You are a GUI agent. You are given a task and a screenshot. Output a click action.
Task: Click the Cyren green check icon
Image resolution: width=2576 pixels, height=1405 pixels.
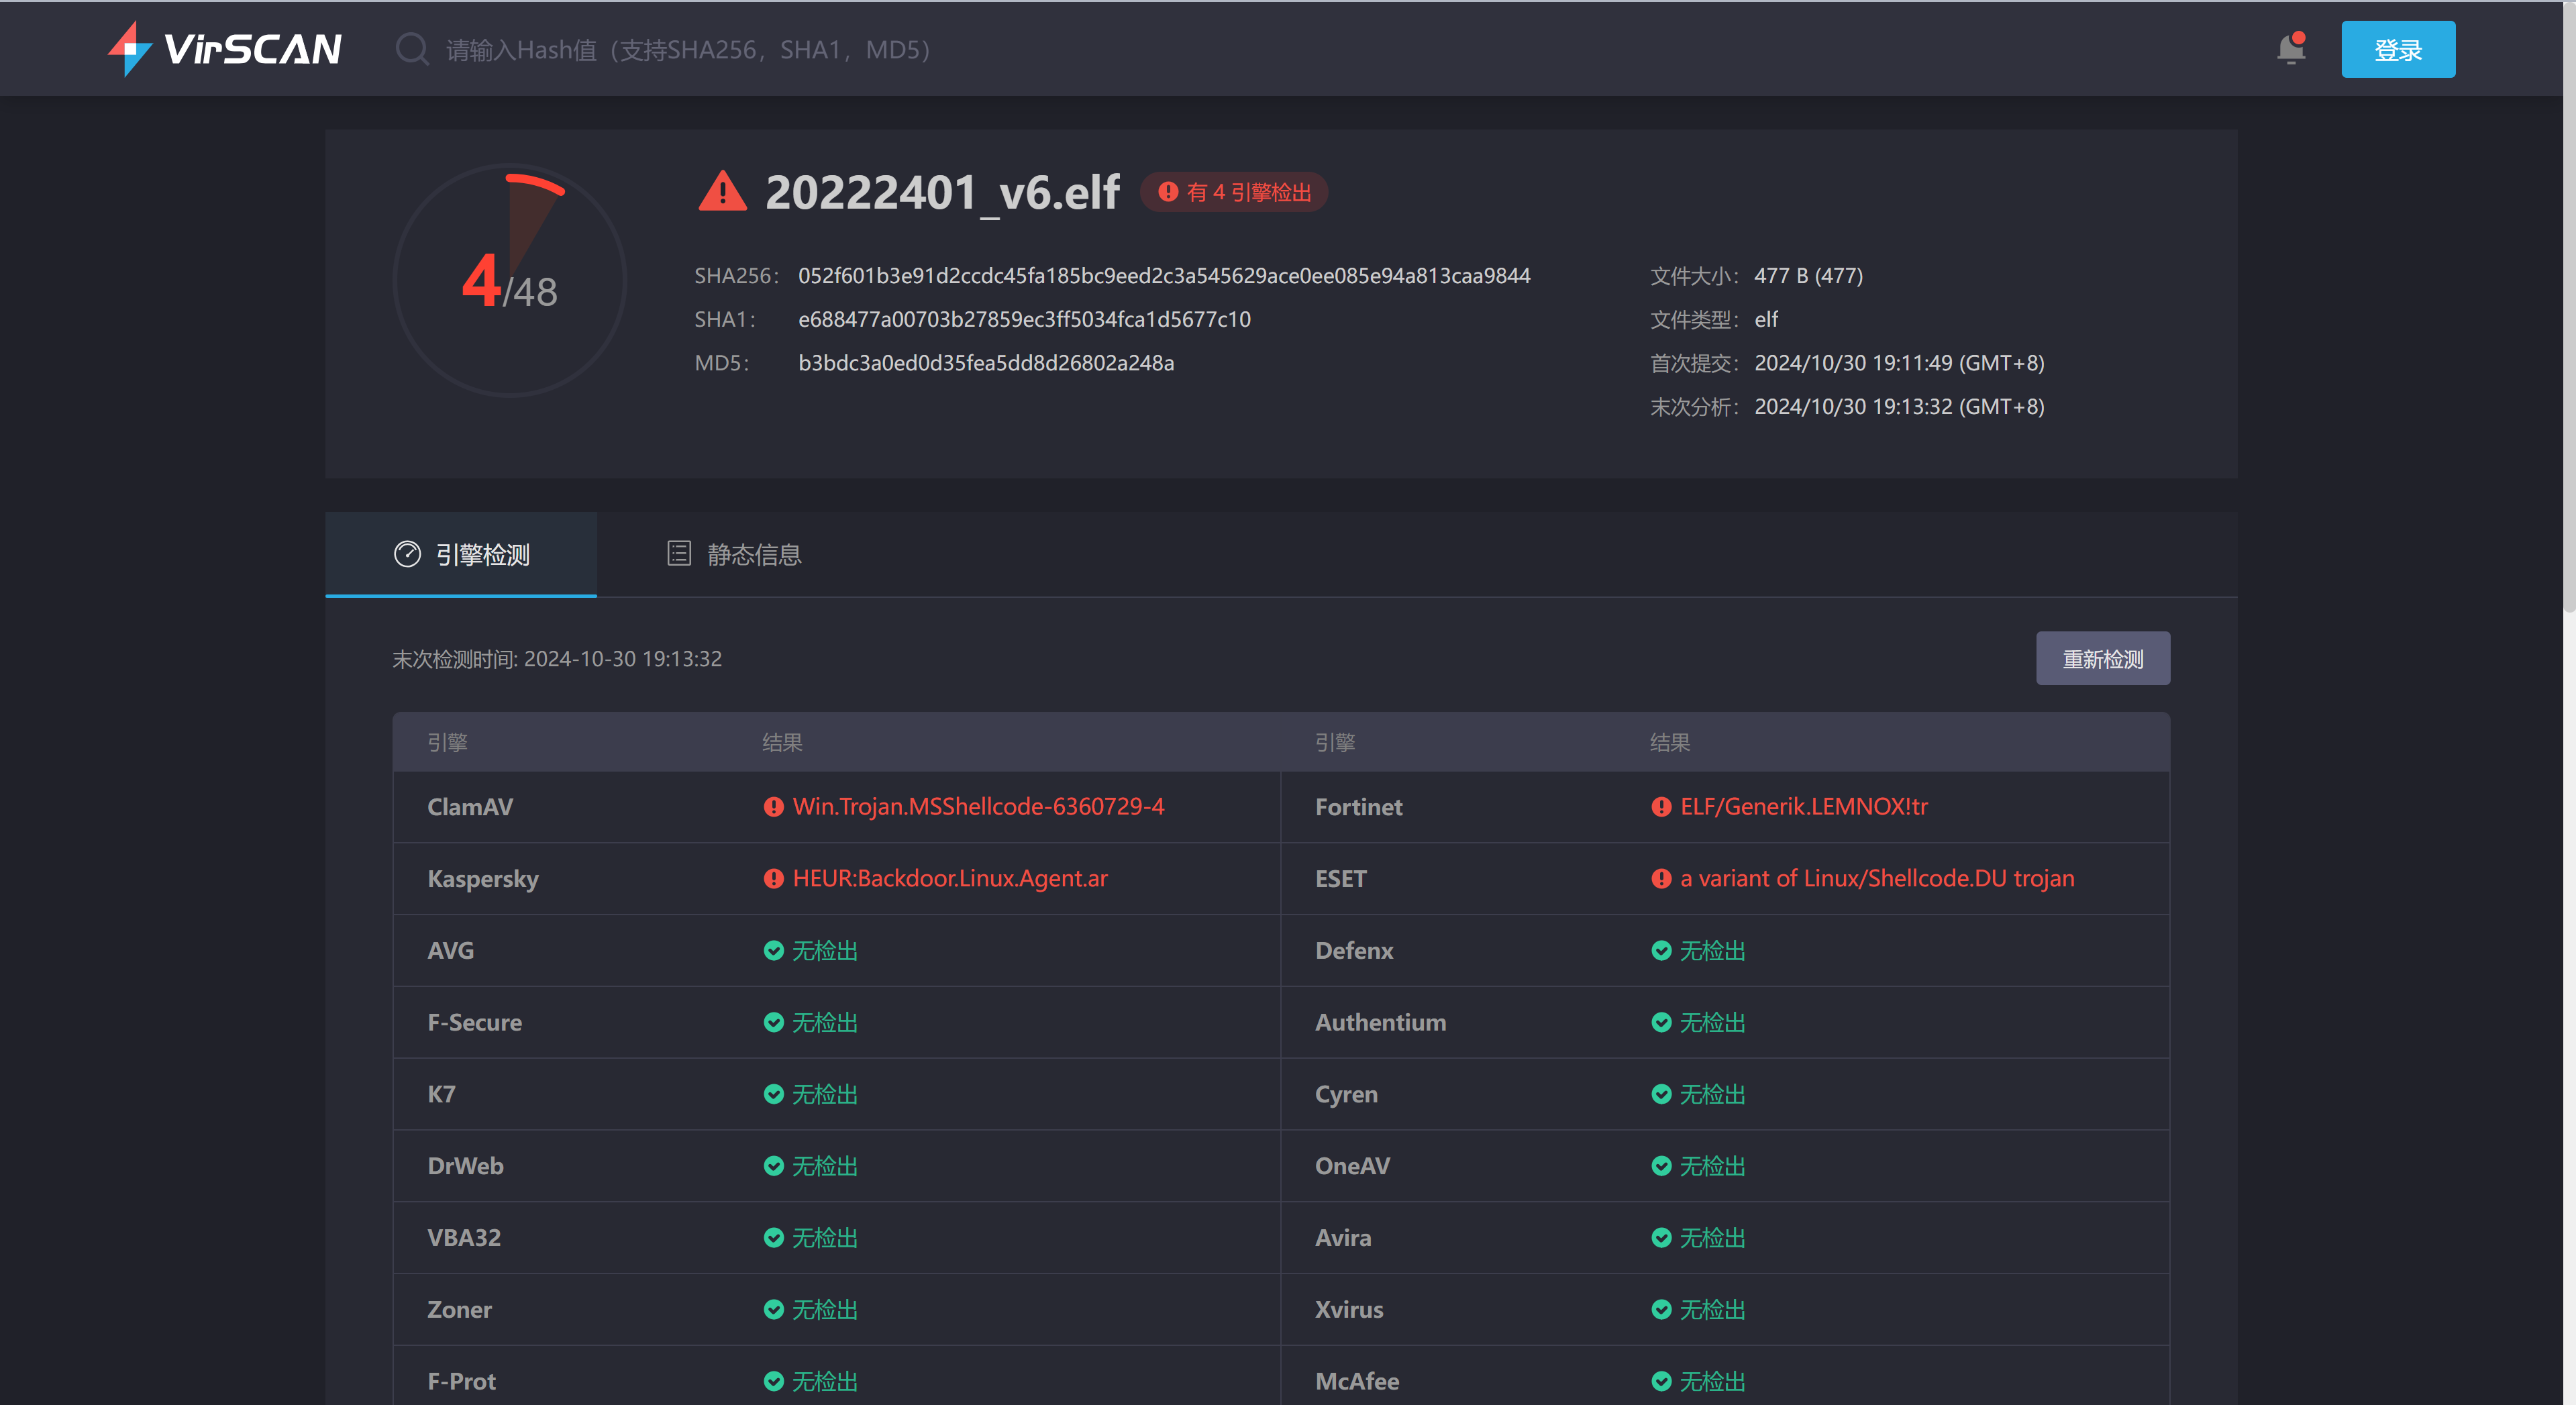pos(1661,1095)
